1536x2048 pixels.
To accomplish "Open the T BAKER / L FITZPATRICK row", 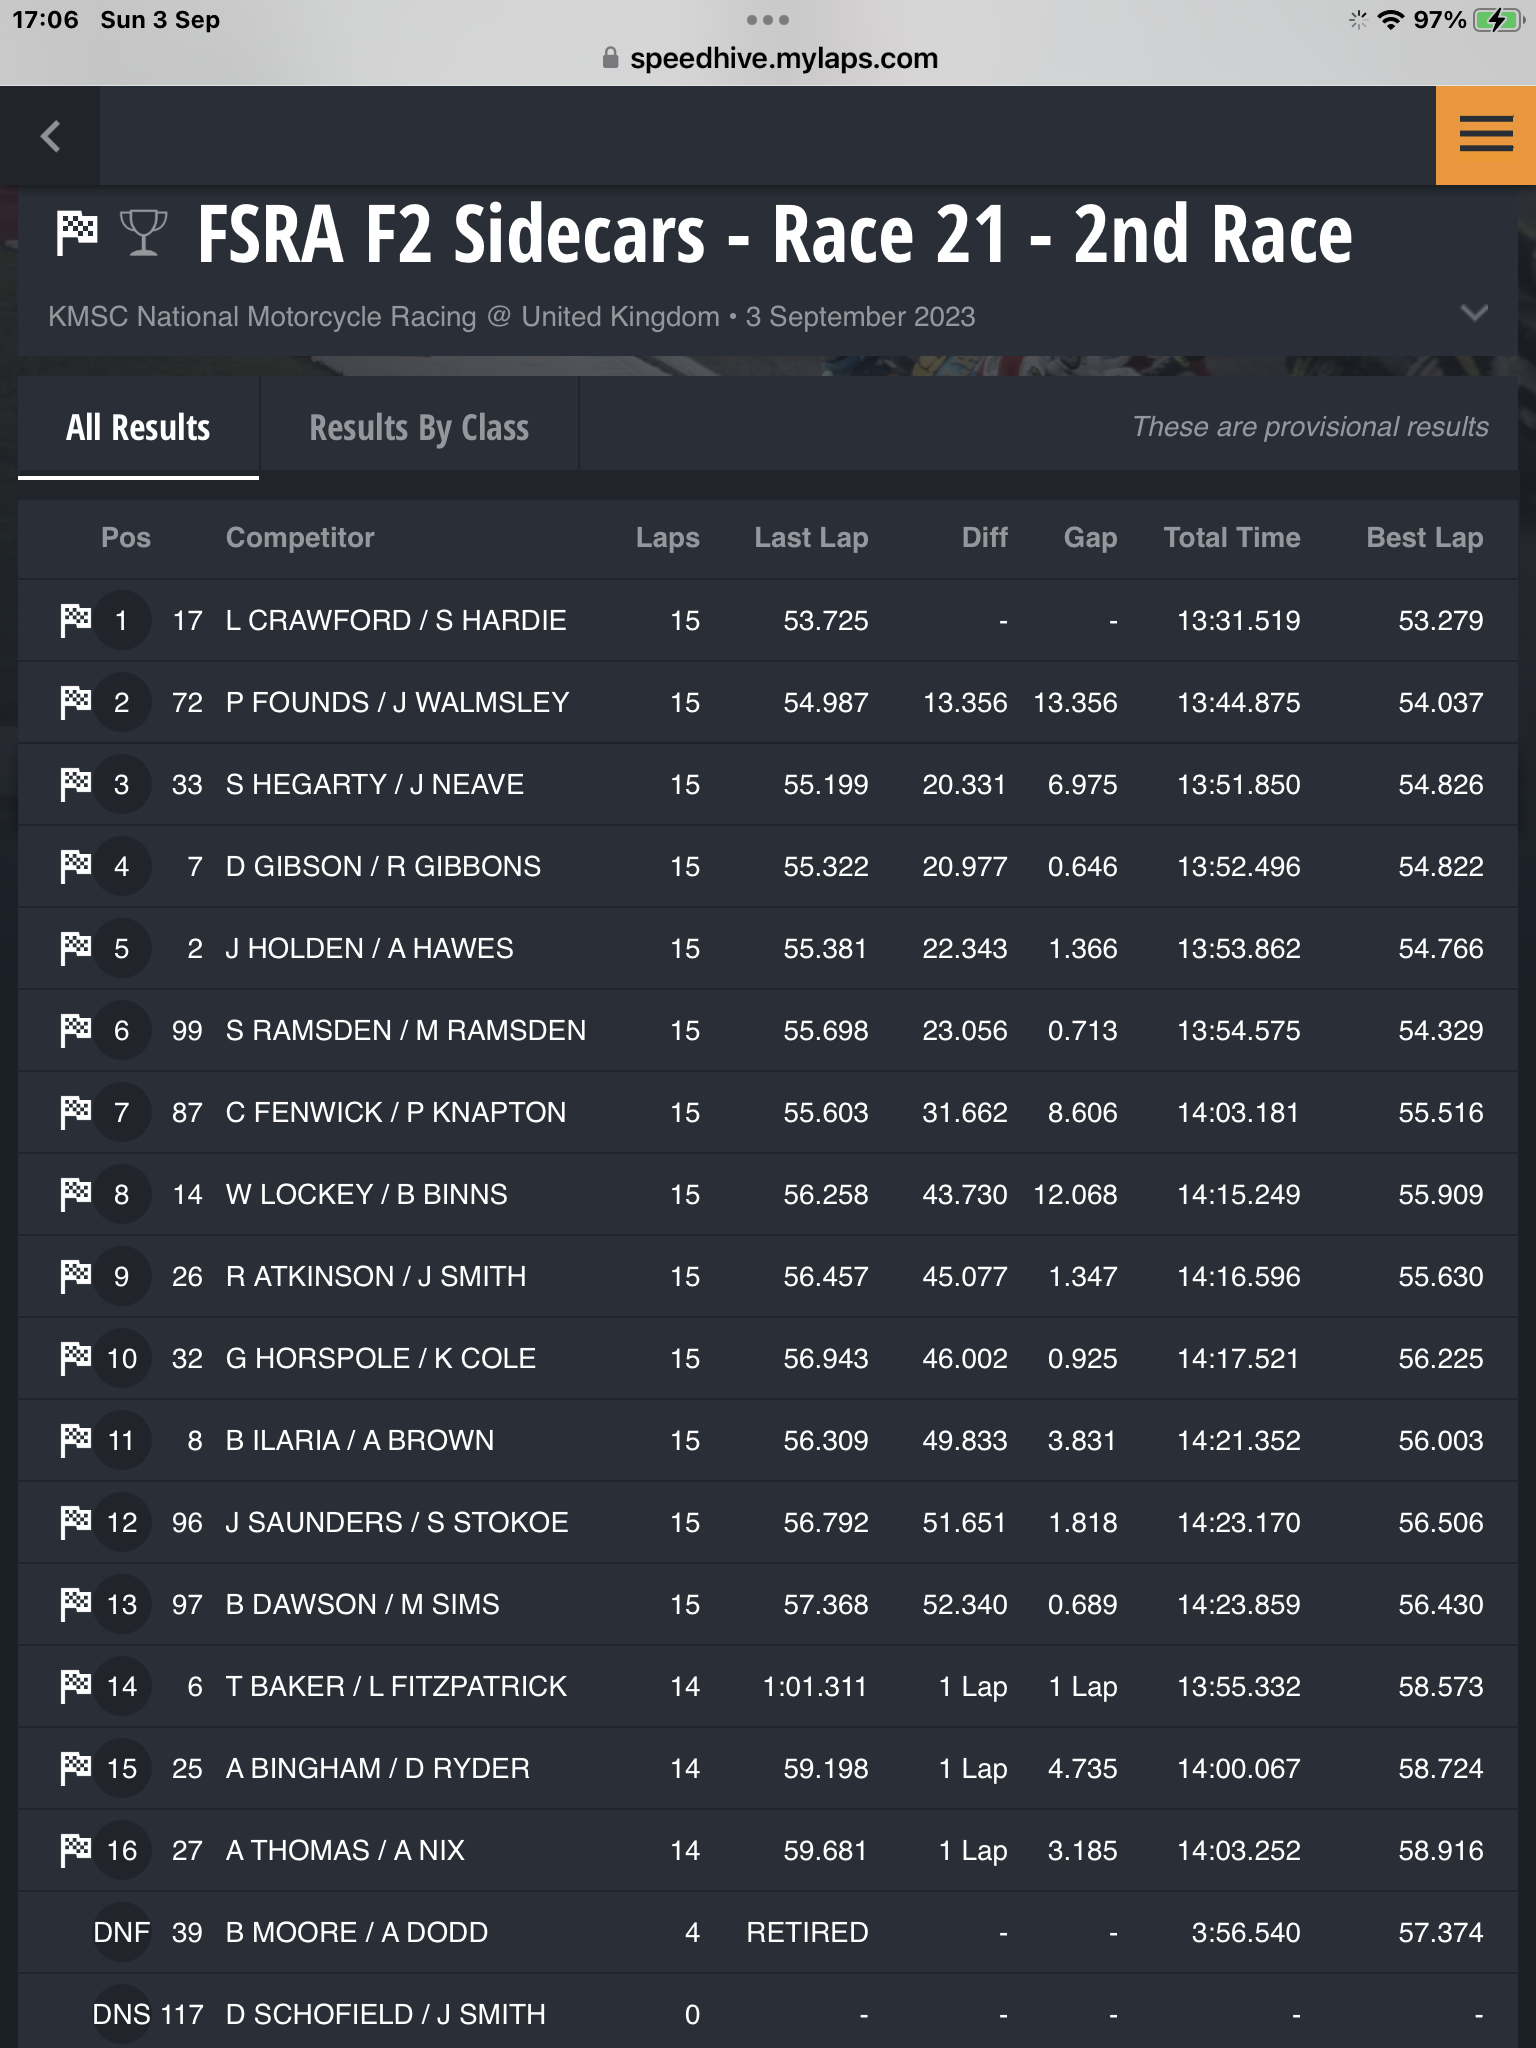I will click(x=768, y=1686).
